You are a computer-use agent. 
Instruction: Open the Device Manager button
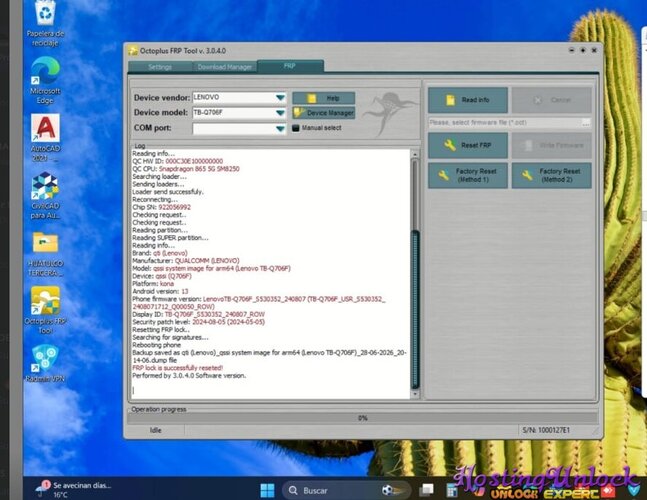click(324, 113)
